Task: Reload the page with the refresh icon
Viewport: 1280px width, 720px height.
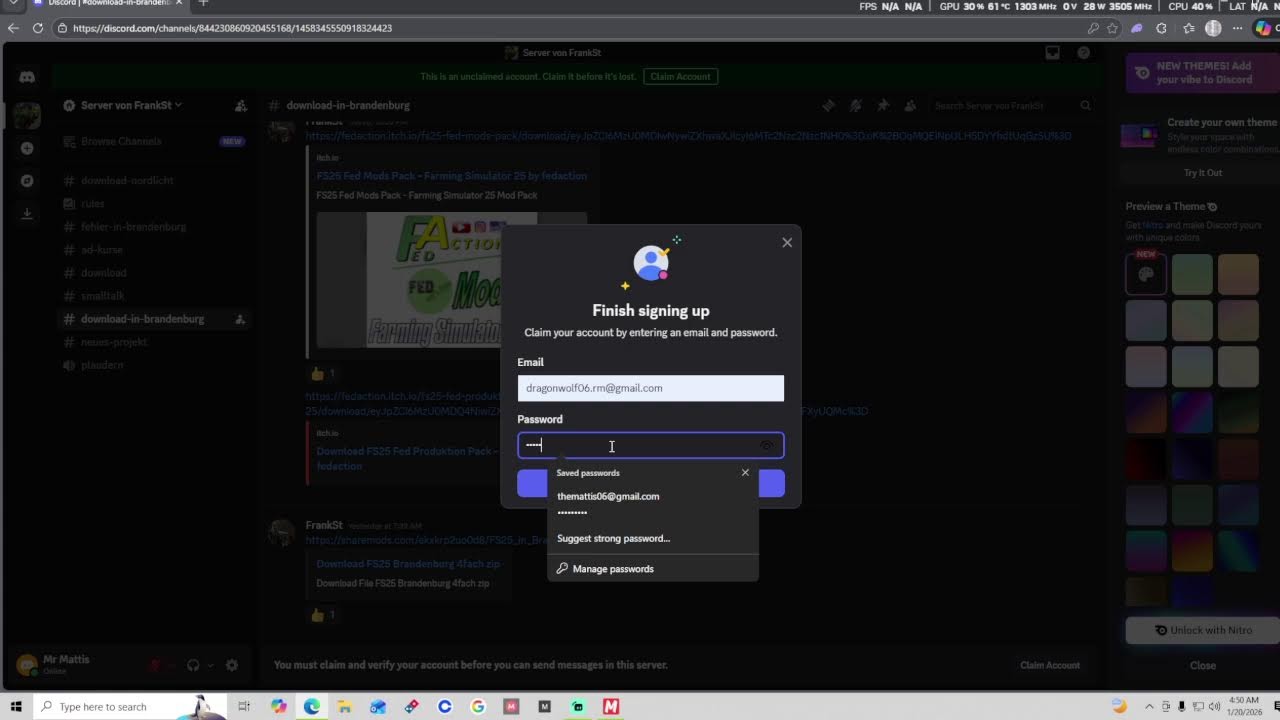Action: point(38,28)
